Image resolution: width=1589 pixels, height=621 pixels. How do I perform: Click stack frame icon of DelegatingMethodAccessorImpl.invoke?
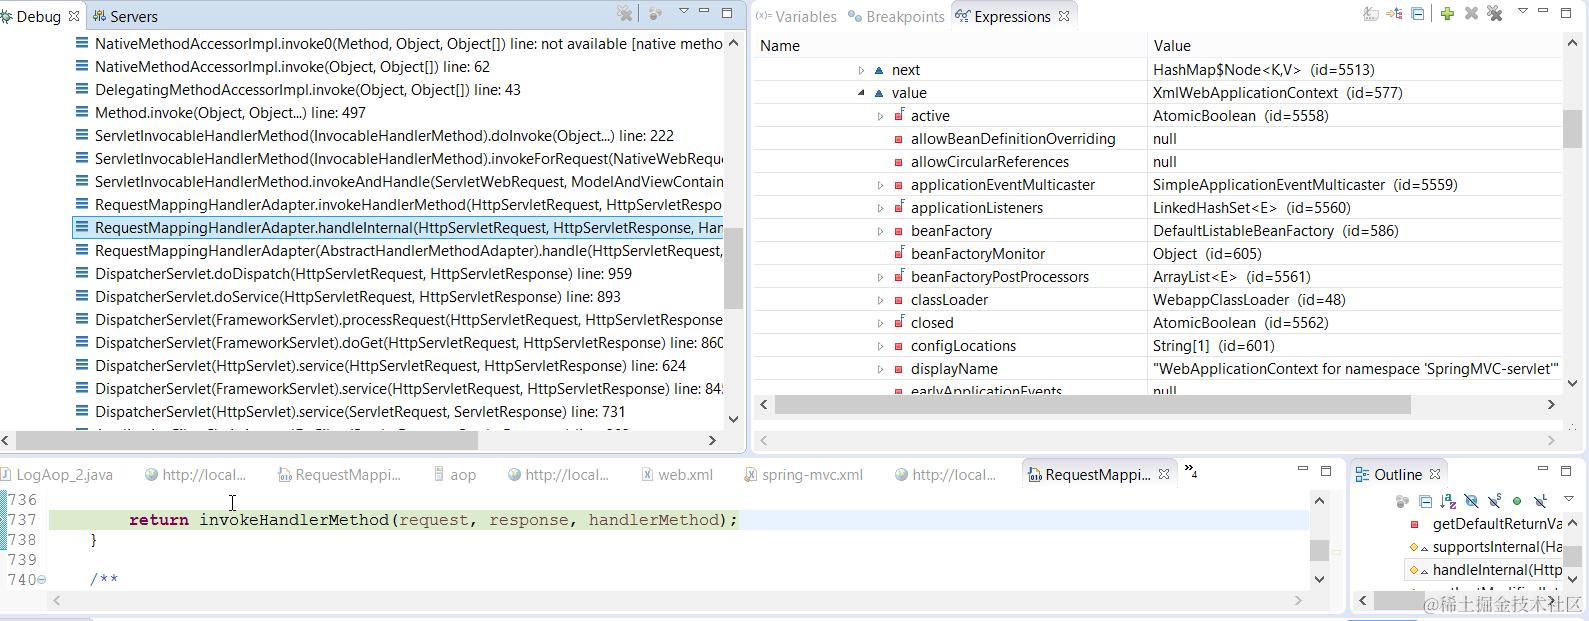tap(82, 90)
